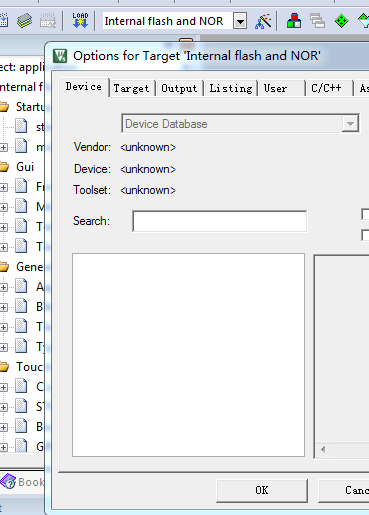Expand the 'M' file node under Gui
The image size is (369, 515).
click(x=4, y=207)
